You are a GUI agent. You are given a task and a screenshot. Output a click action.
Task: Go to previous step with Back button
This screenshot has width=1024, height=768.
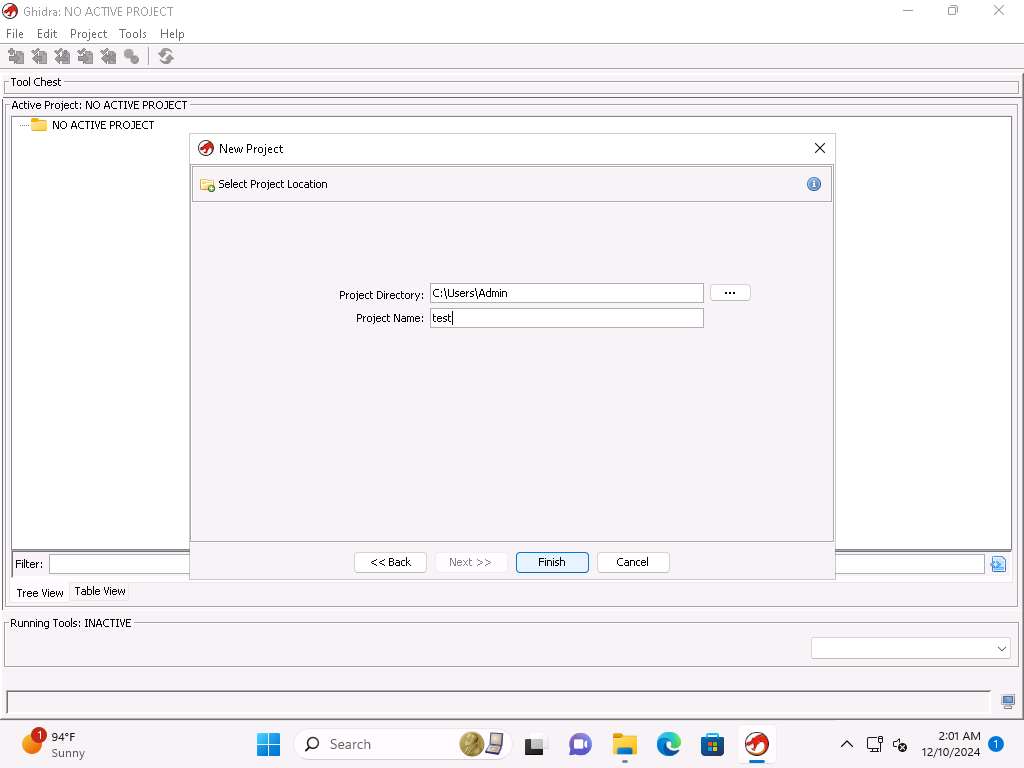[x=390, y=562]
